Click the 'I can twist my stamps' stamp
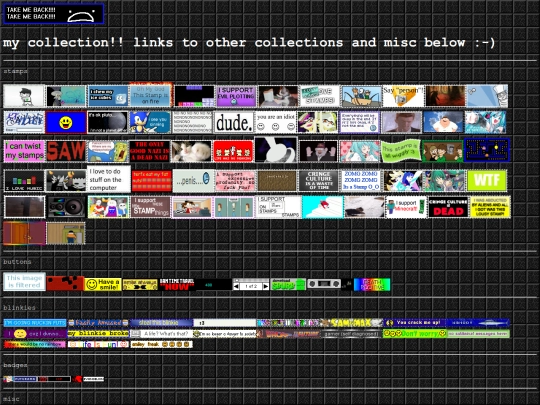540x405 pixels. (x=24, y=151)
